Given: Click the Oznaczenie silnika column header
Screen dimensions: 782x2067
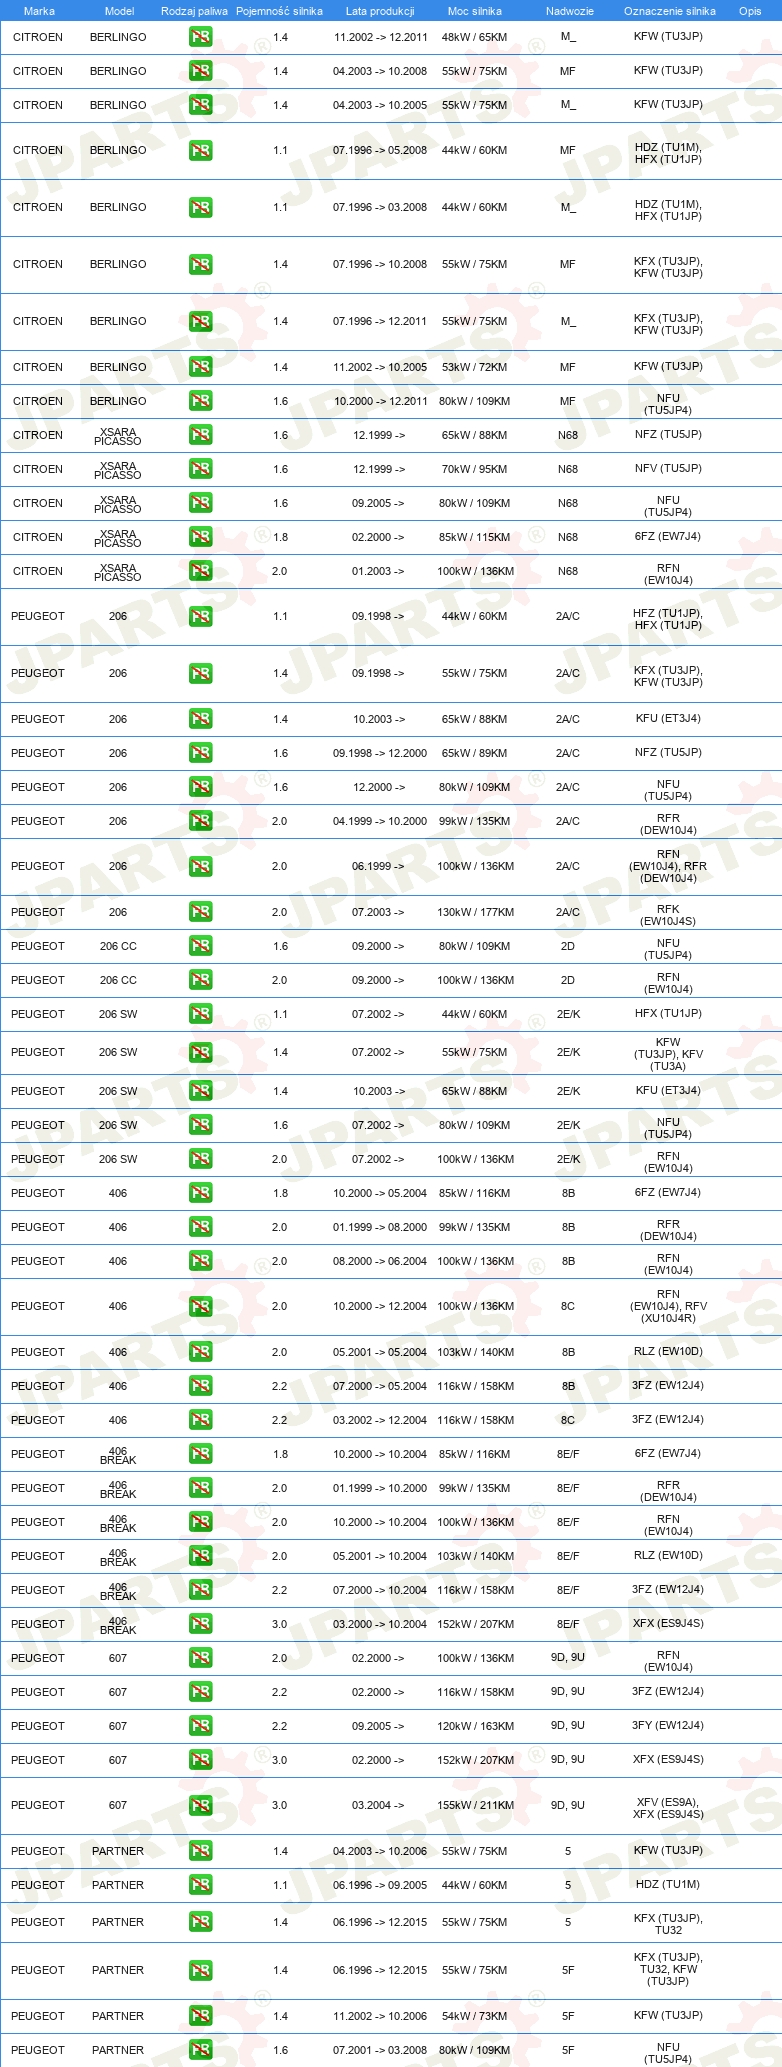Looking at the screenshot, I should 670,11.
